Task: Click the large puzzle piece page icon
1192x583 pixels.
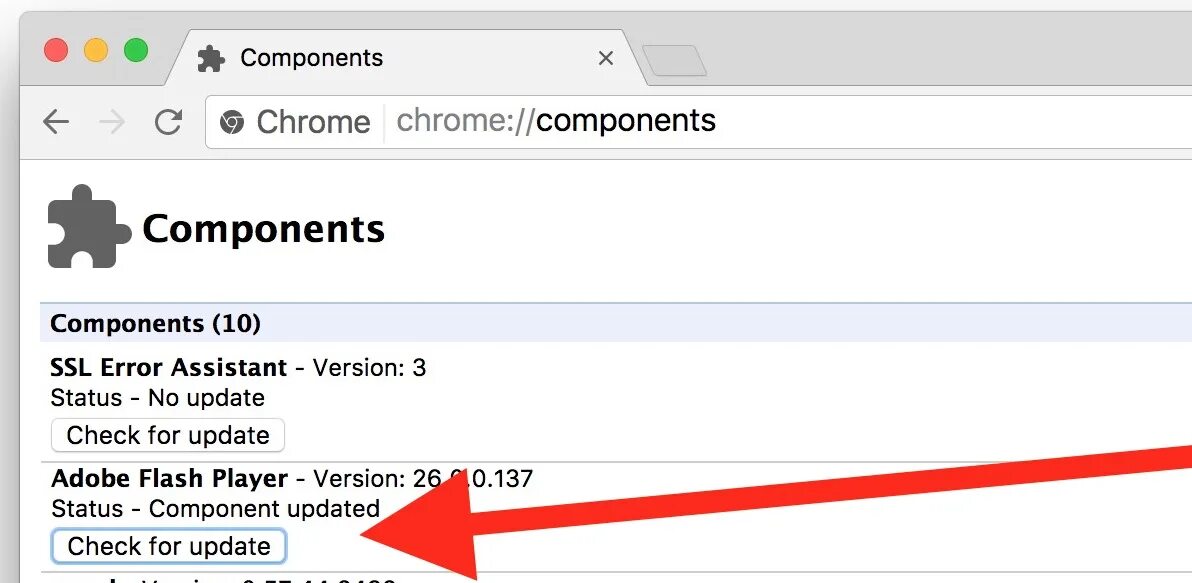Action: click(88, 227)
